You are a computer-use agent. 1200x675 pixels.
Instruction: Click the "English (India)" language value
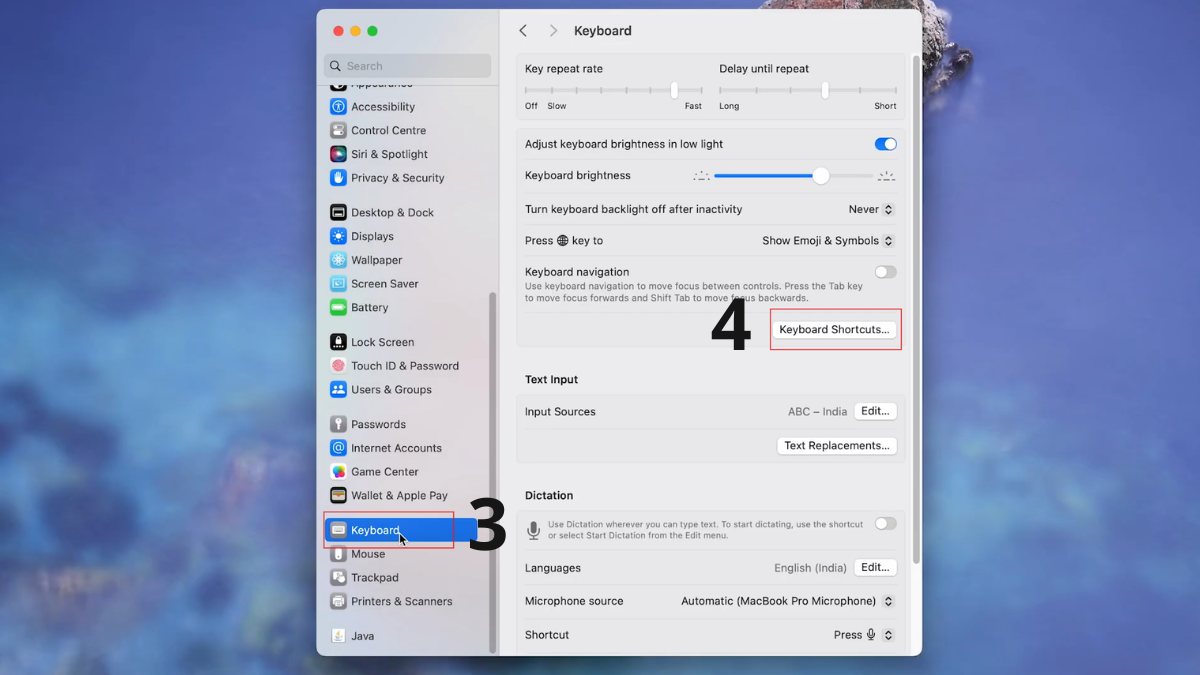click(x=810, y=568)
